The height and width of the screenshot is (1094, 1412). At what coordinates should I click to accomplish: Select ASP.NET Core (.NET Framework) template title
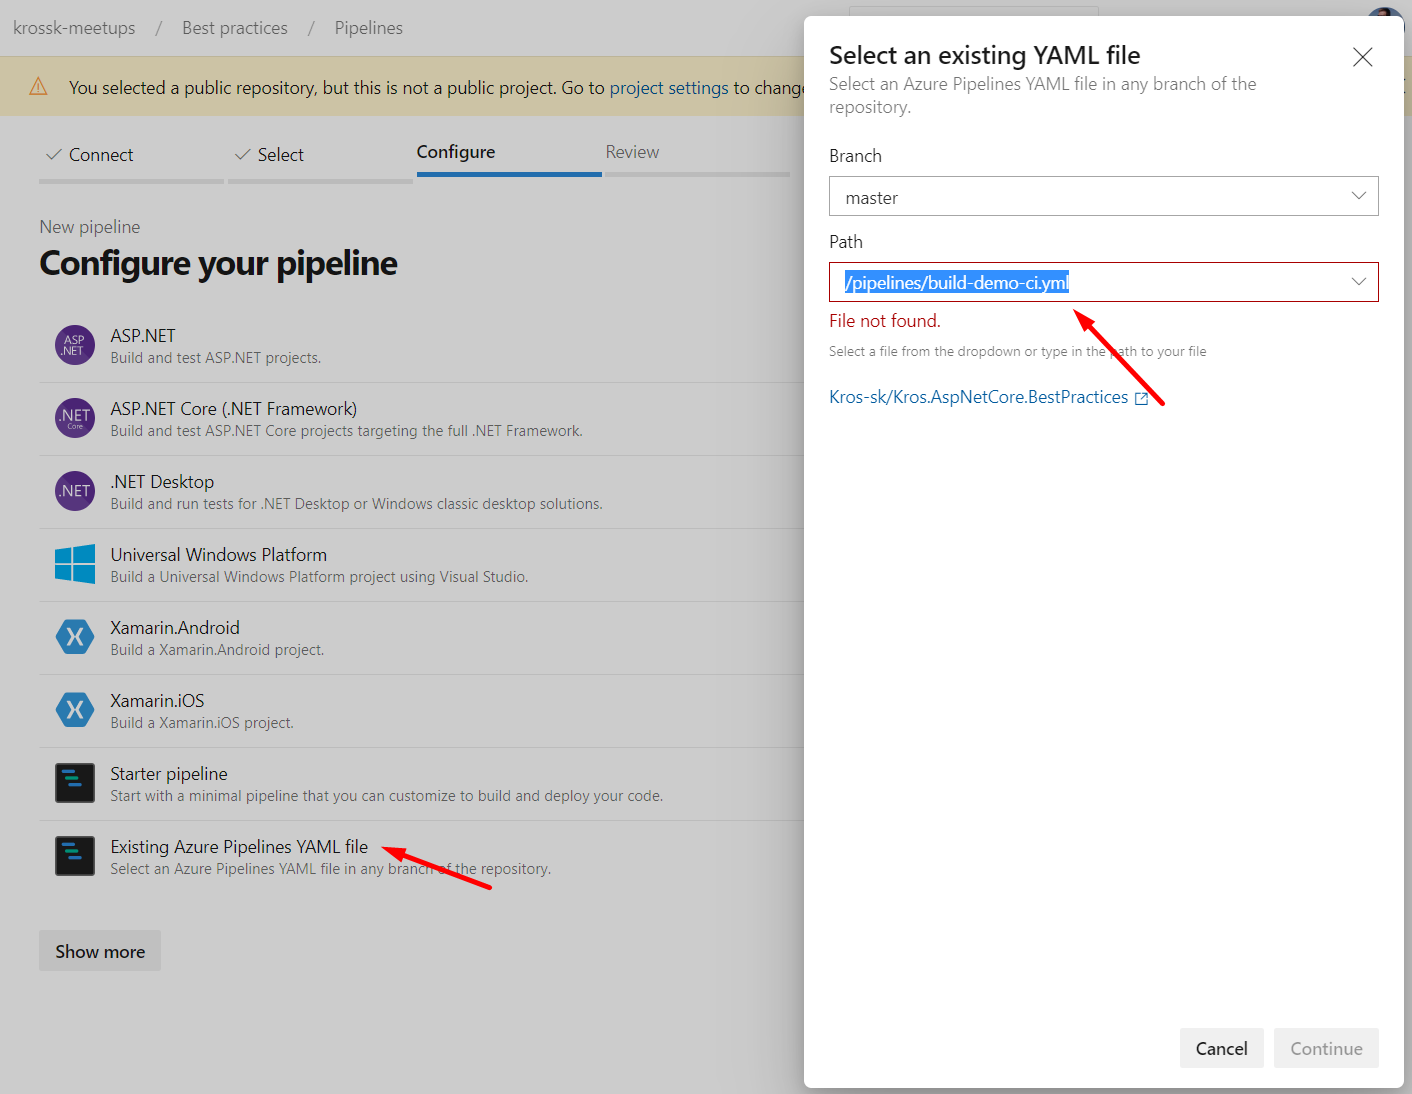233,408
